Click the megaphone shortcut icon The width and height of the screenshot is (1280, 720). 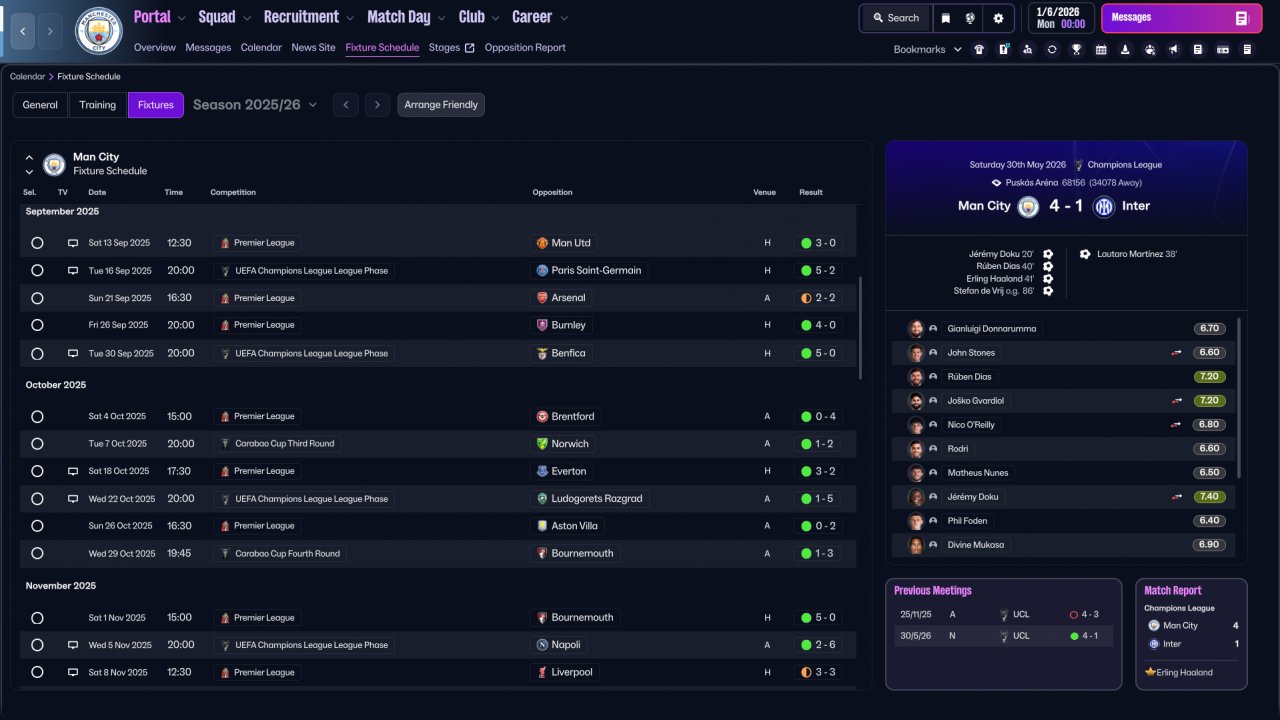coord(1174,49)
